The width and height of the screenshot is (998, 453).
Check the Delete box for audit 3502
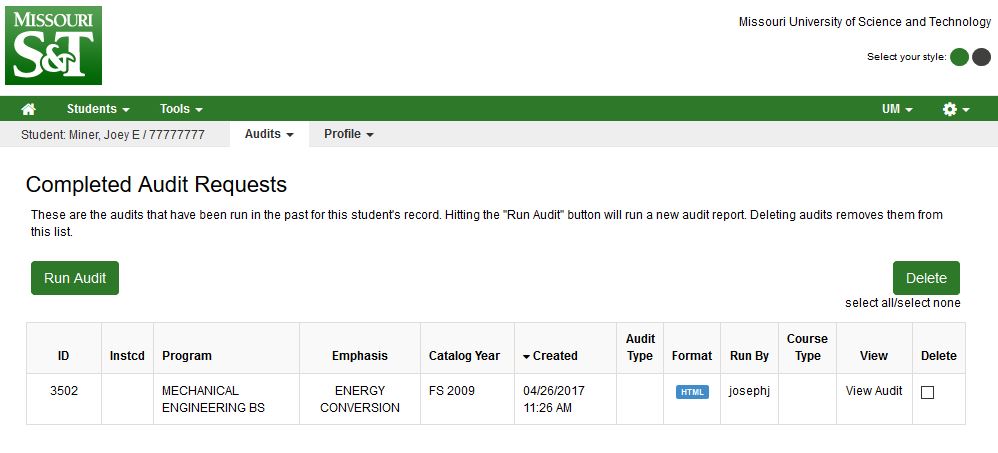tap(927, 393)
